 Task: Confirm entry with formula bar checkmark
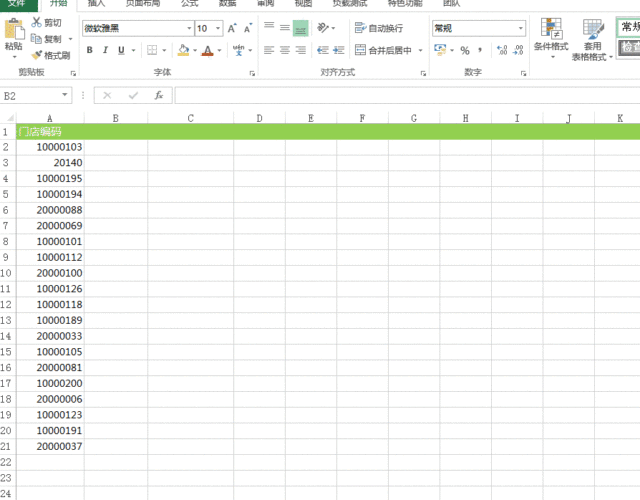[x=133, y=96]
